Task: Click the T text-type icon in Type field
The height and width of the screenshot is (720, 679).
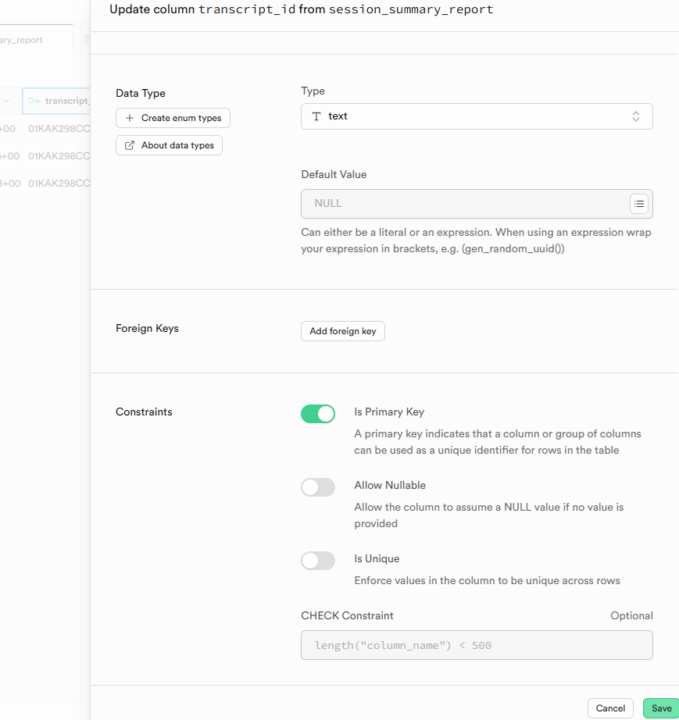Action: pos(317,117)
